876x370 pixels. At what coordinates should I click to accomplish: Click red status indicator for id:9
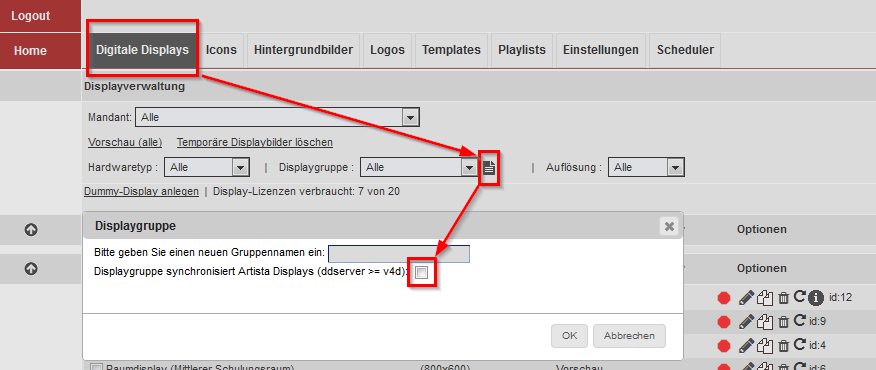click(724, 322)
